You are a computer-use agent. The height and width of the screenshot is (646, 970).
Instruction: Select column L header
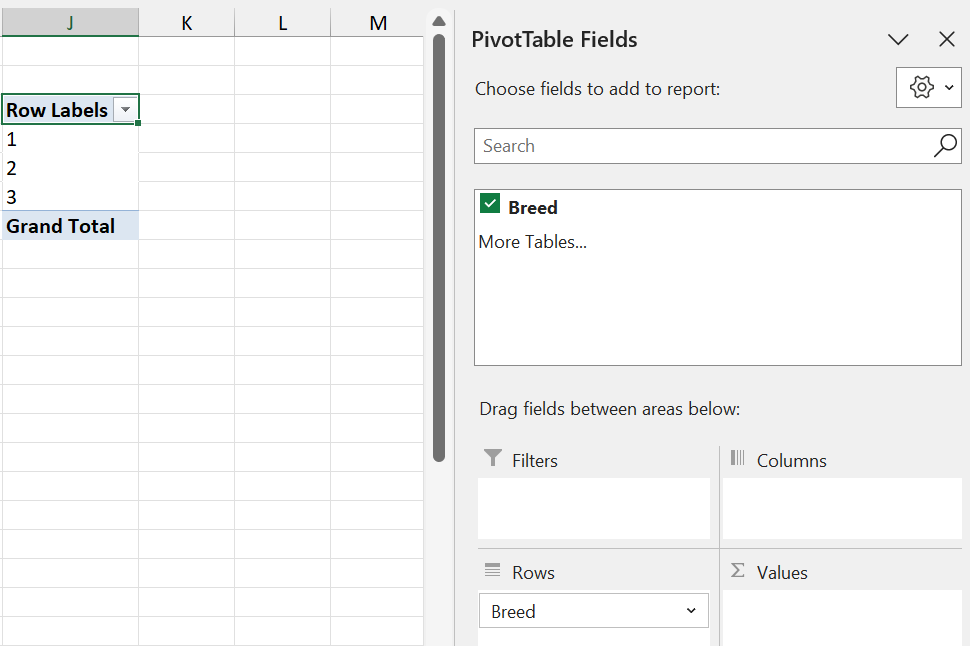tap(282, 23)
